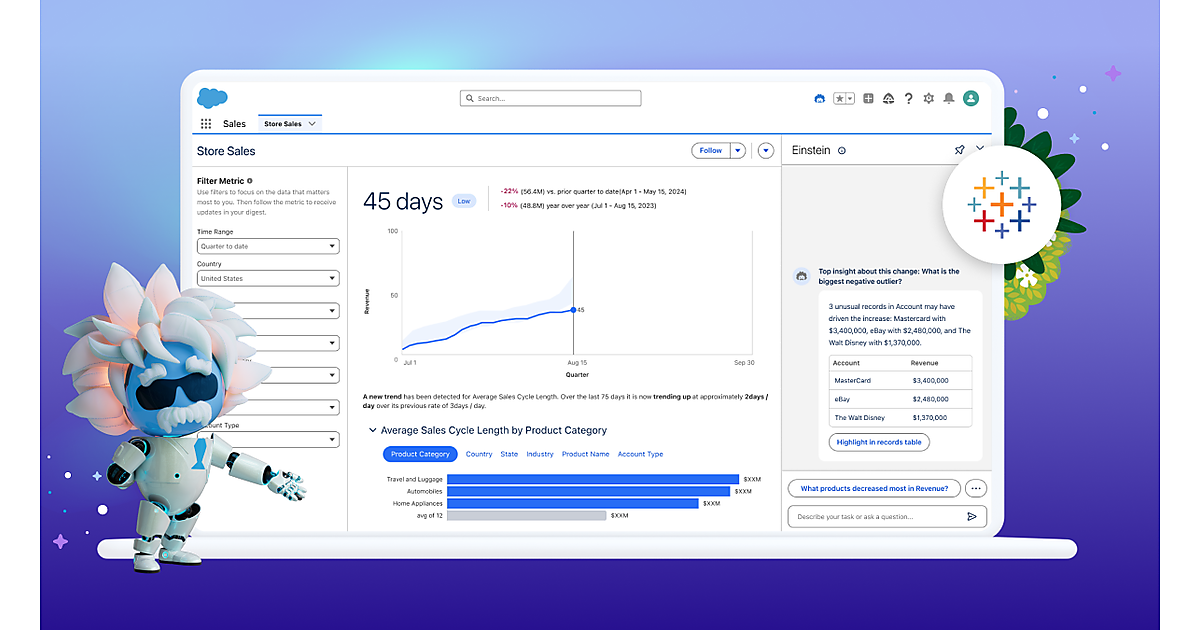
Task: Open the user profile avatar
Action: coord(970,98)
